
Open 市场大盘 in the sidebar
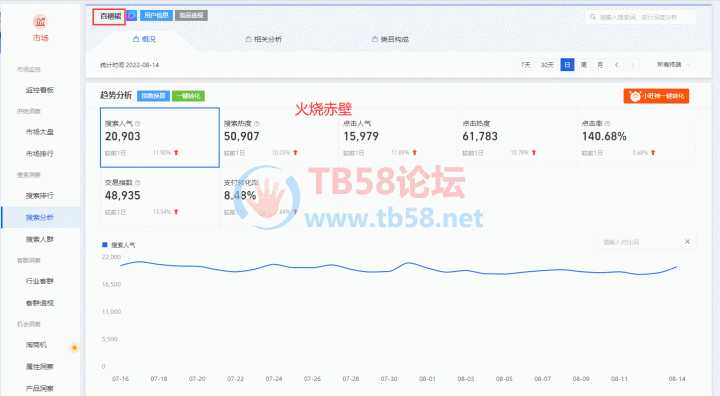(40, 132)
